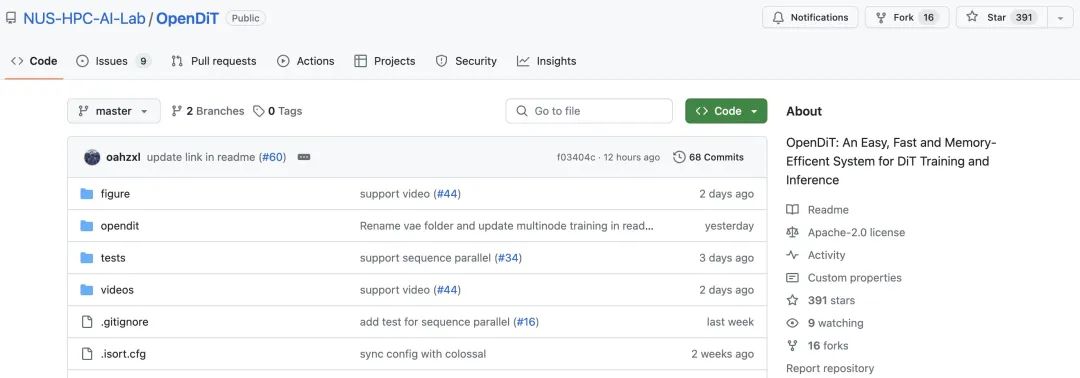The width and height of the screenshot is (1080, 378).
Task: Click the tags icon beside 0 Tags
Action: 259,111
